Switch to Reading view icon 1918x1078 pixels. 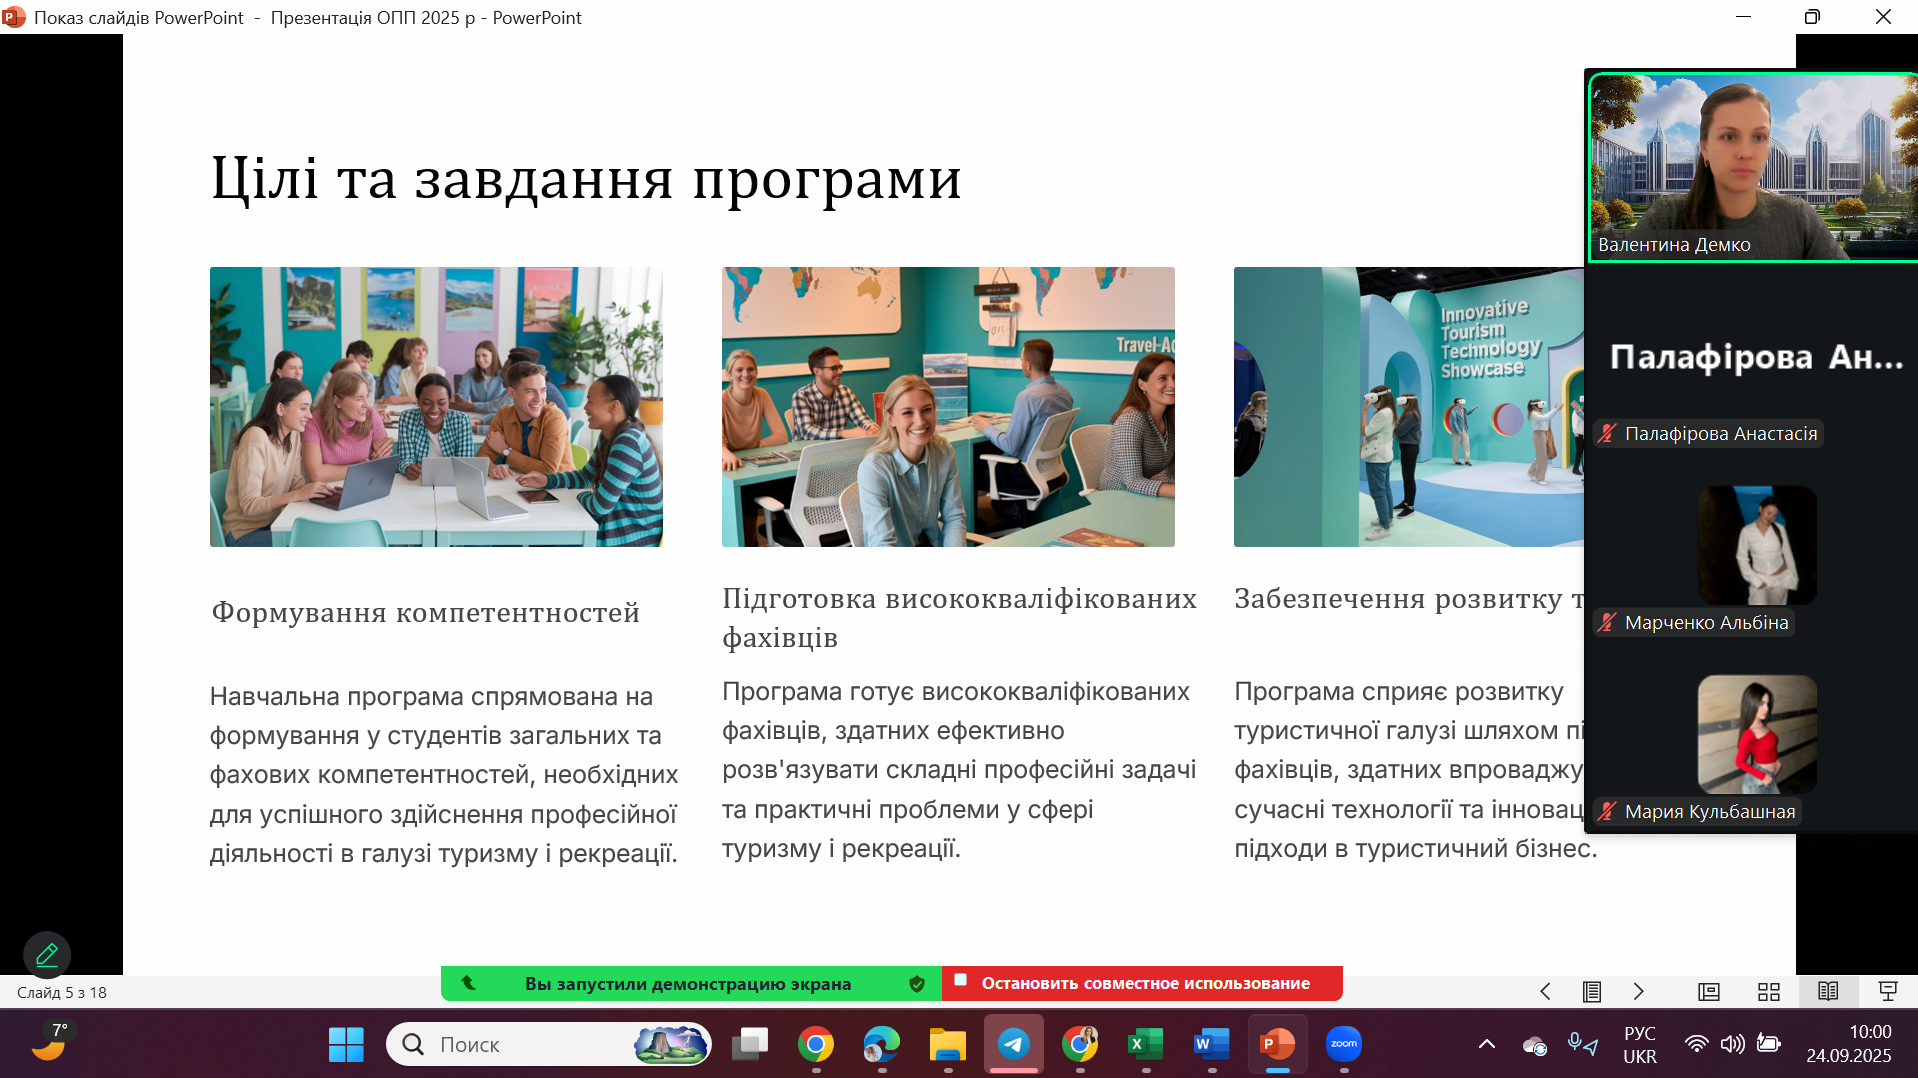pyautogui.click(x=1828, y=991)
